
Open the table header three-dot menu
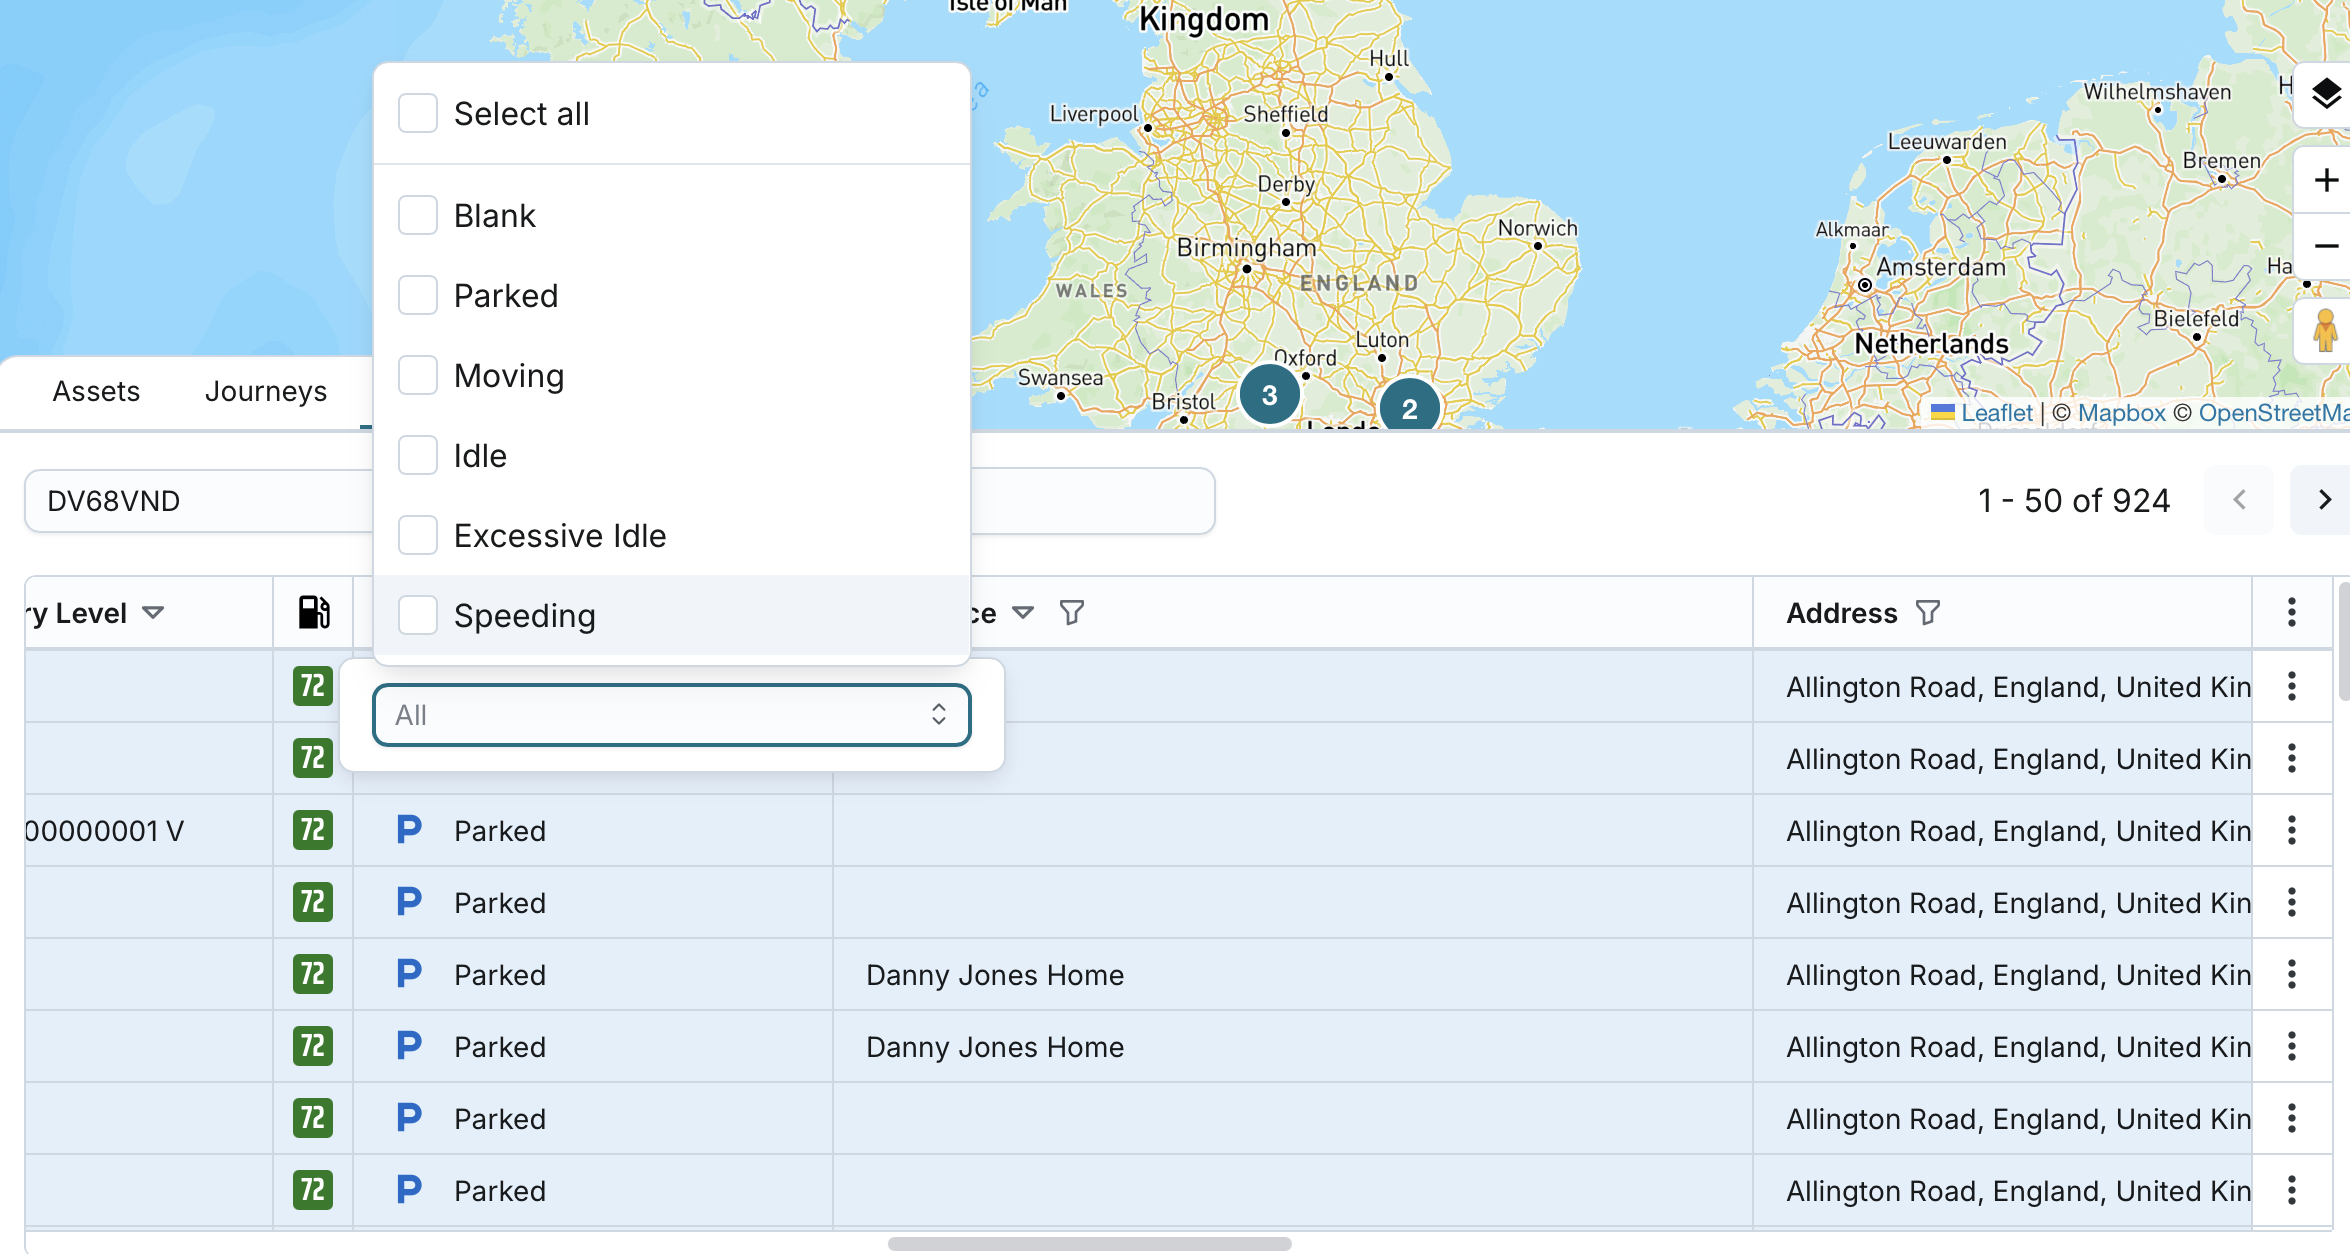tap(2291, 612)
